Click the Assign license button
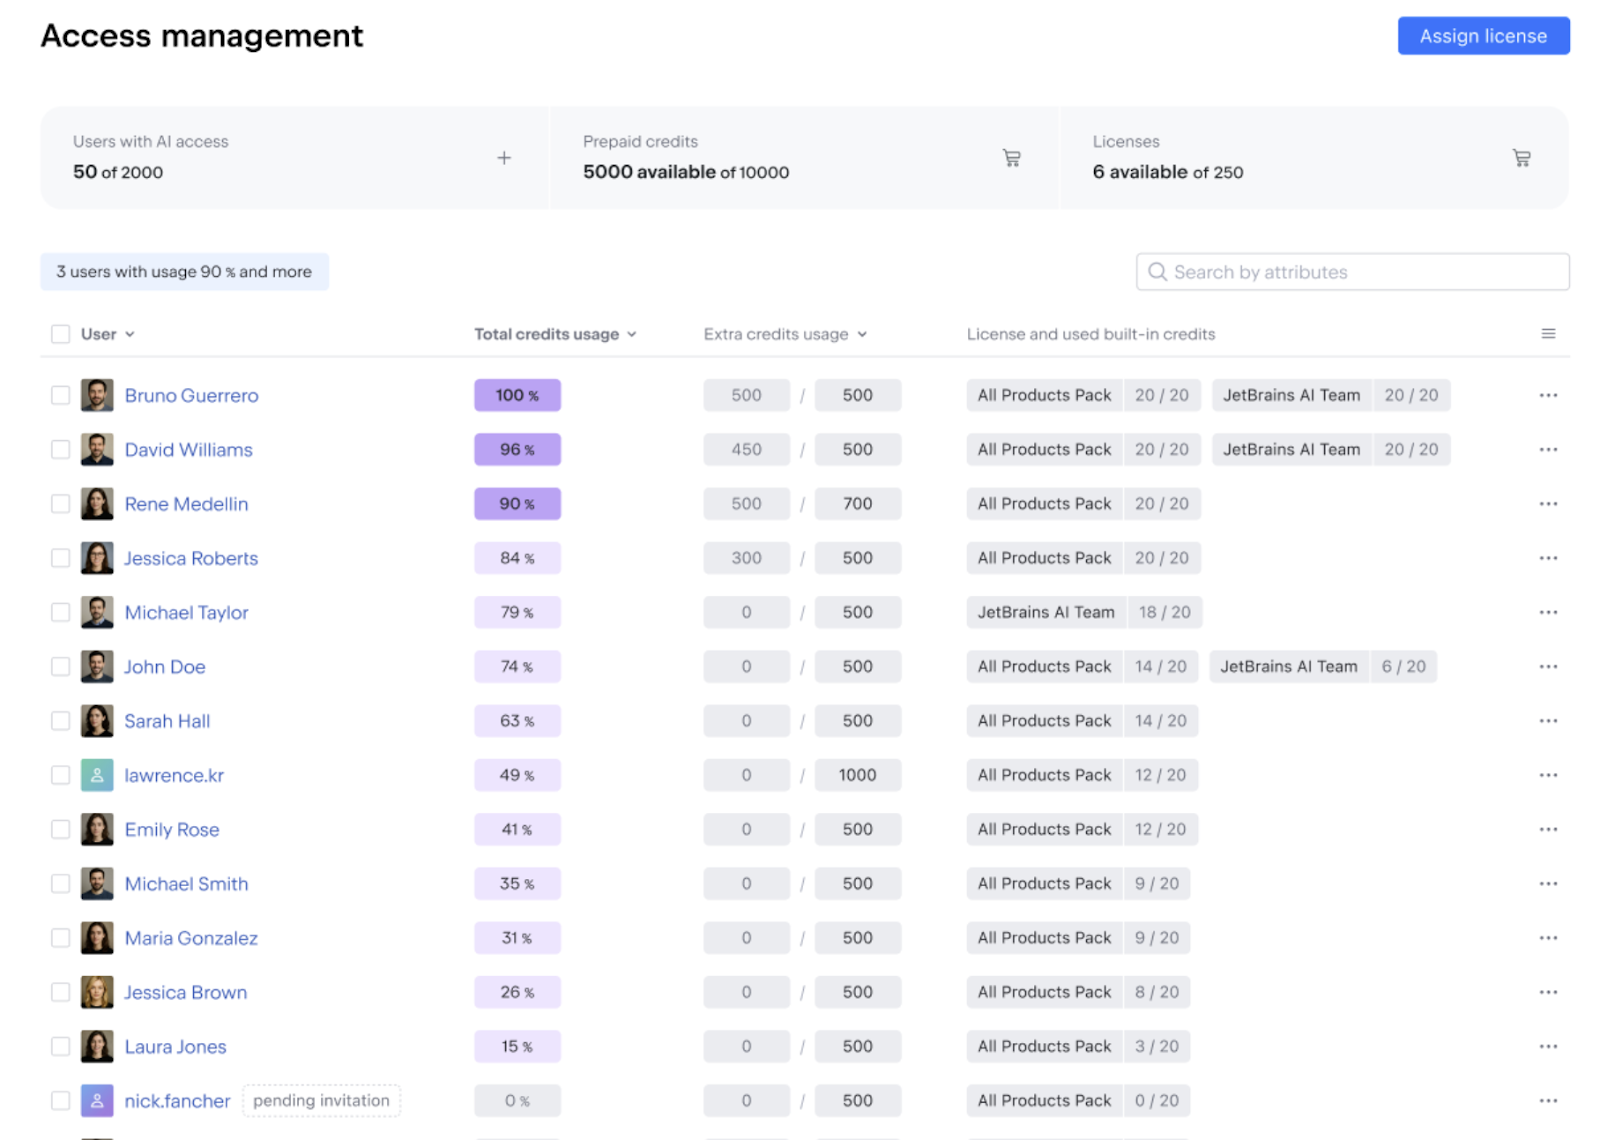This screenshot has height=1140, width=1600. click(x=1482, y=36)
